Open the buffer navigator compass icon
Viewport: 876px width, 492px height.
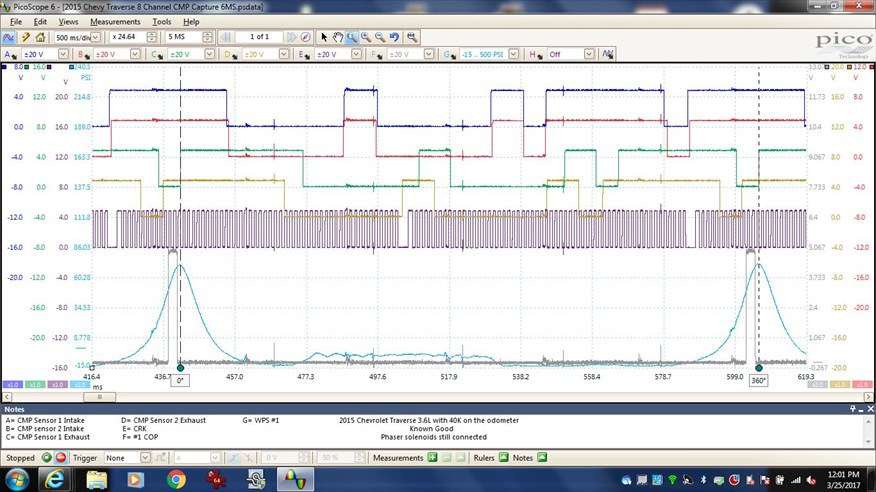click(306, 37)
